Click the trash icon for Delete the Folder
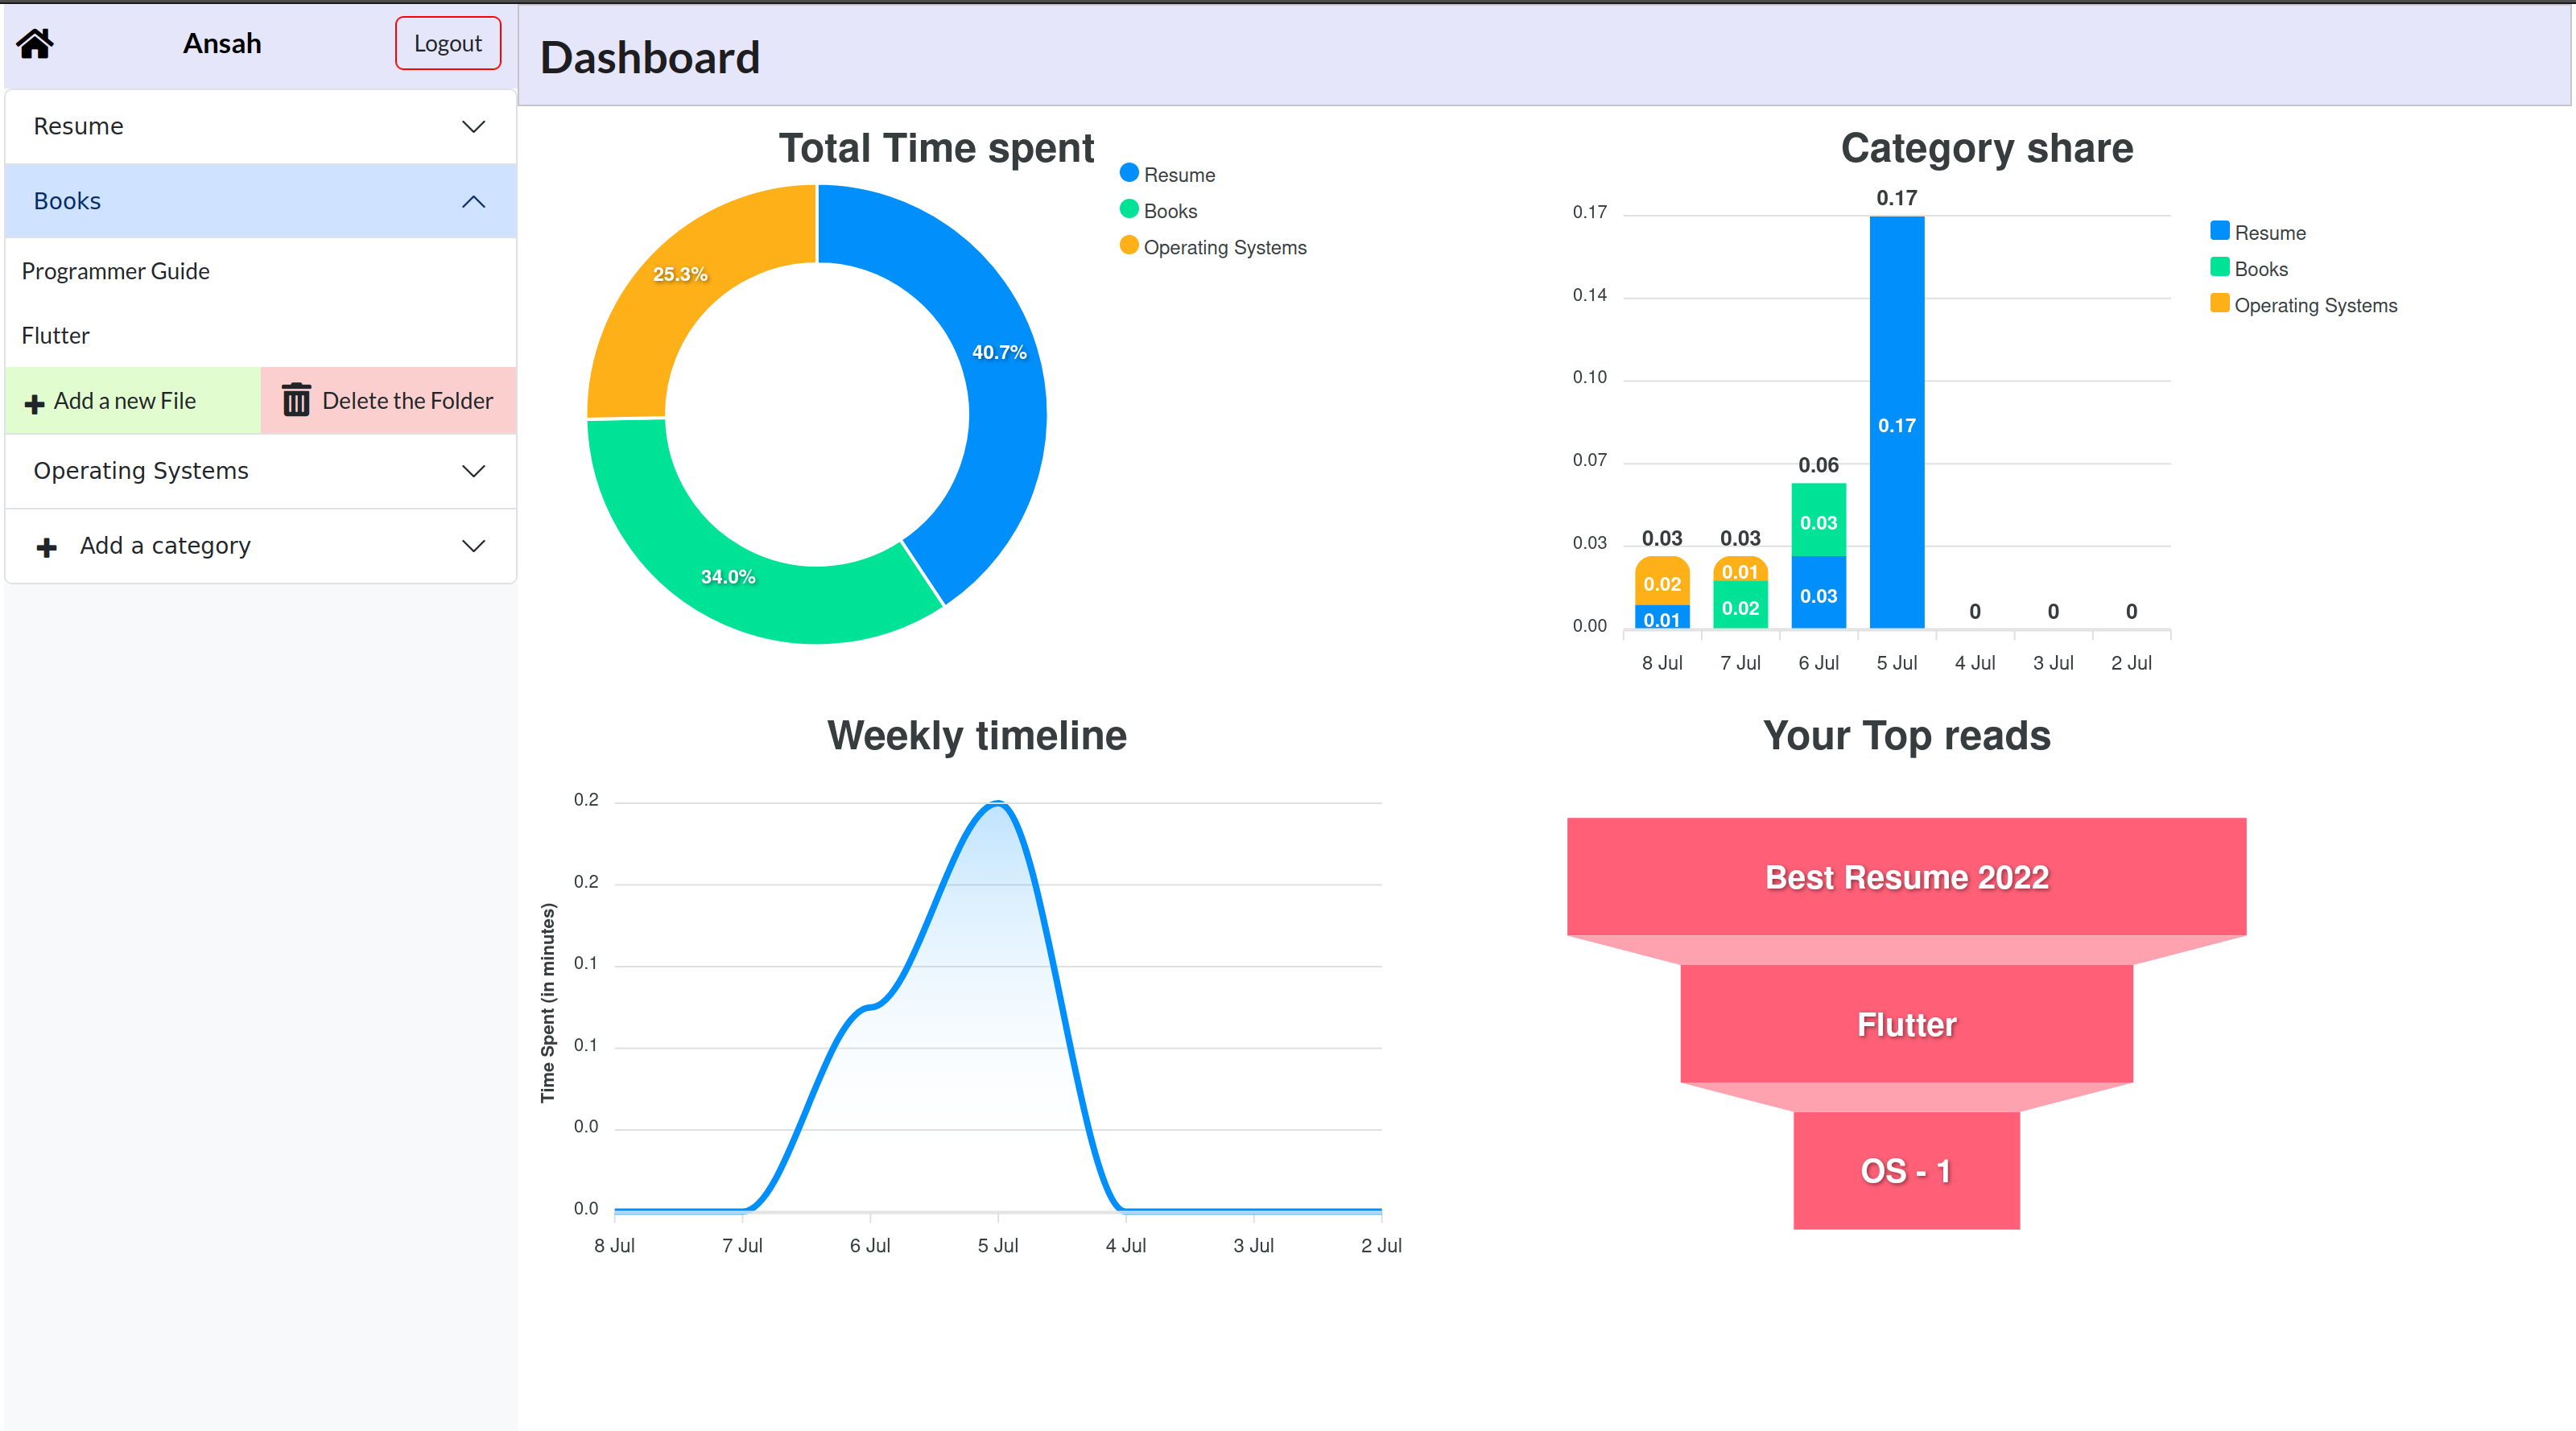The width and height of the screenshot is (2576, 1431). pyautogui.click(x=296, y=400)
